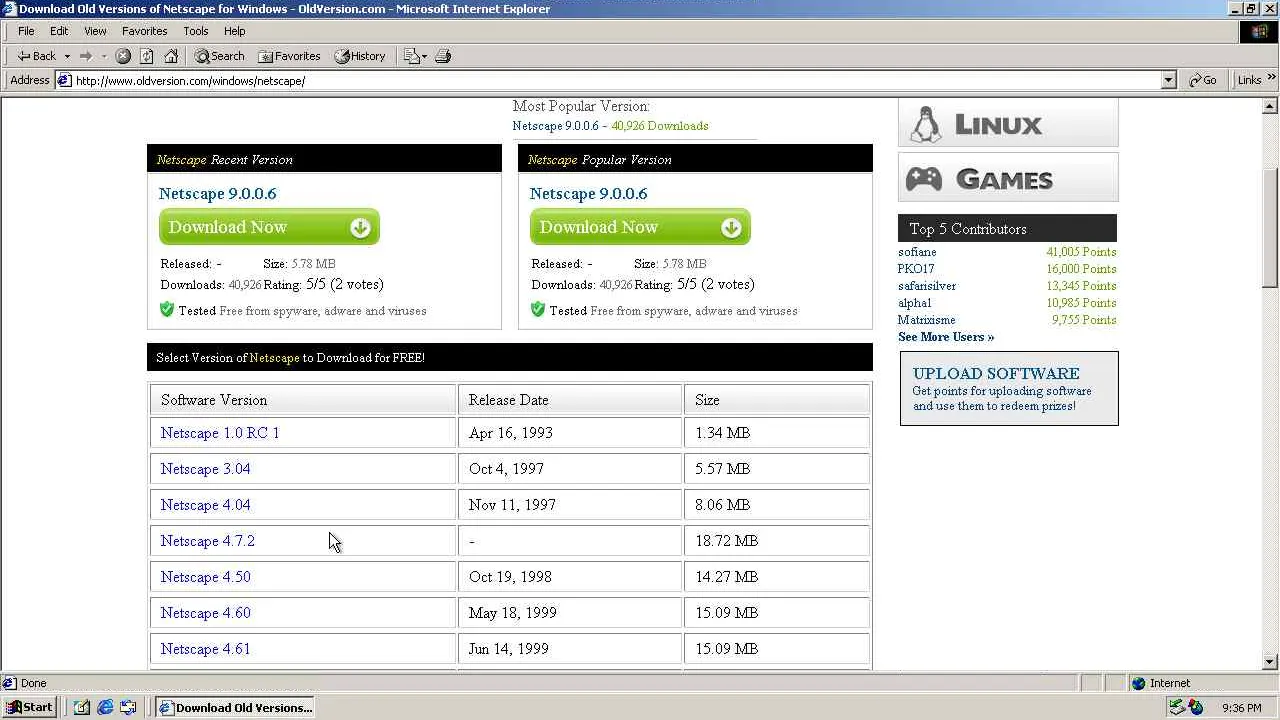Open the Help menu

234,31
